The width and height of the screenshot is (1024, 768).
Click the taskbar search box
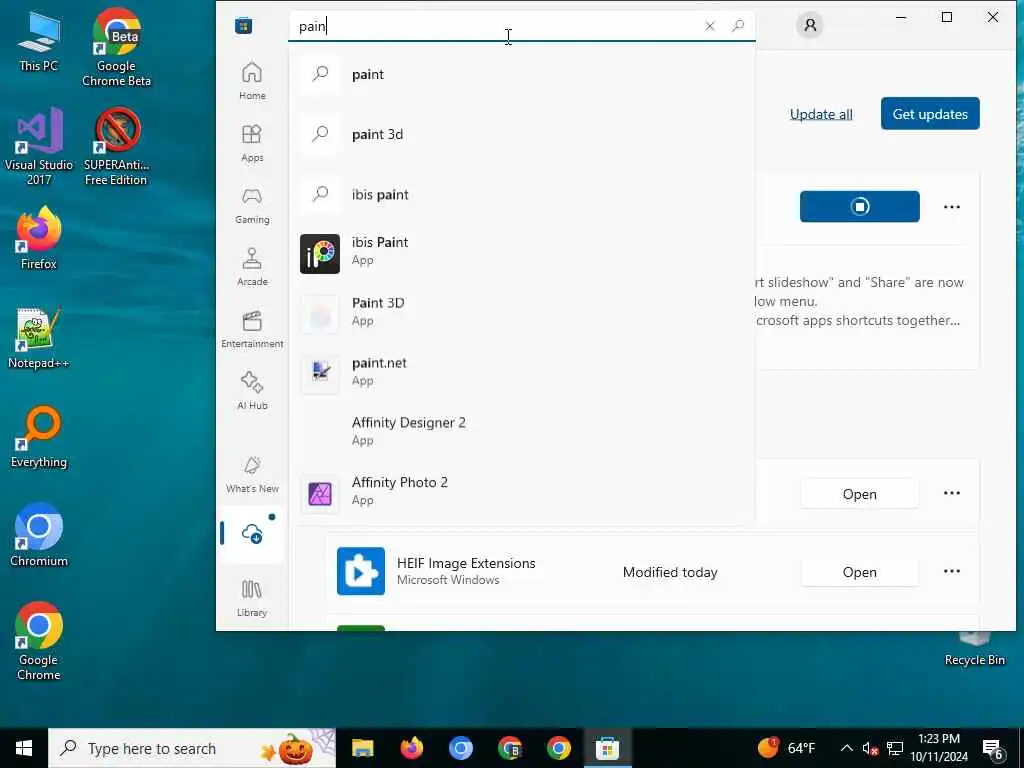point(192,748)
